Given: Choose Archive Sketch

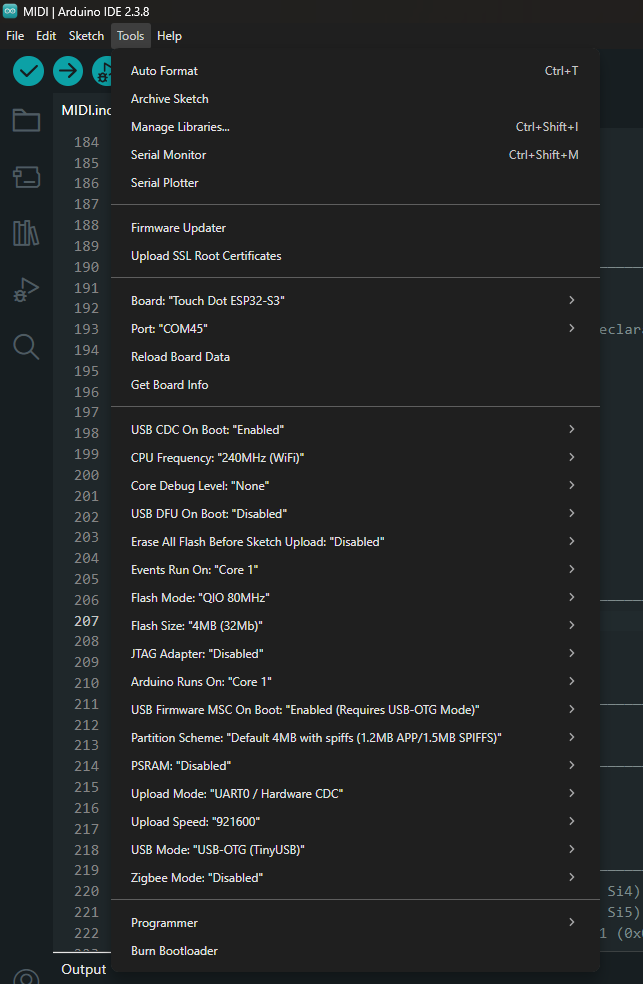Looking at the screenshot, I should [355, 99].
